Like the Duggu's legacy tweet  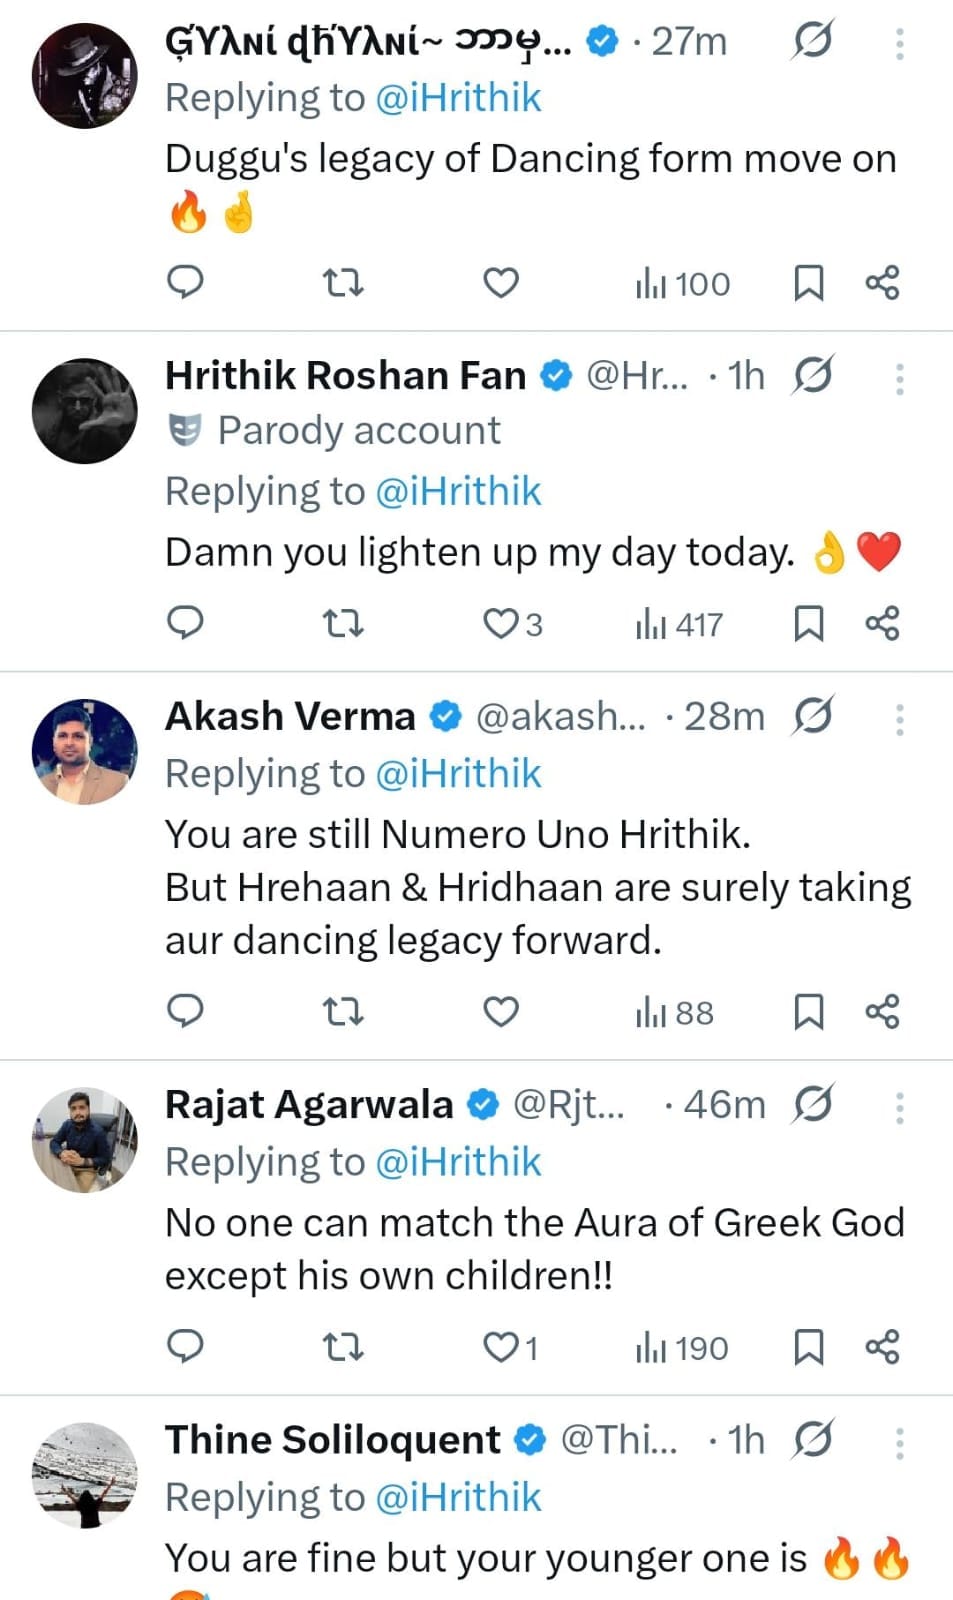coord(501,283)
